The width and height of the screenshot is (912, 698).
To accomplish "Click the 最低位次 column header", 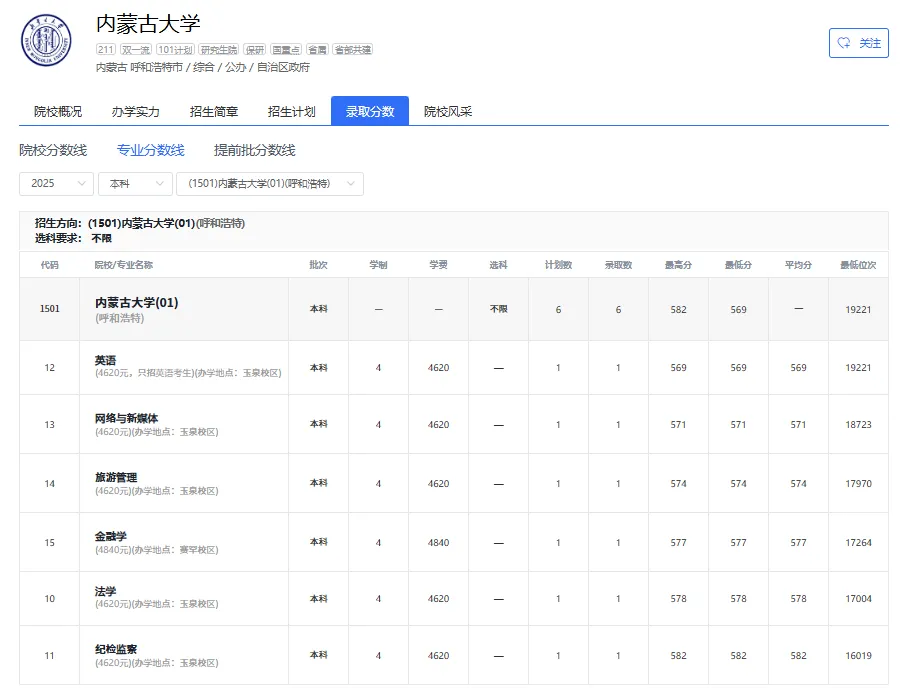I will pos(858,265).
